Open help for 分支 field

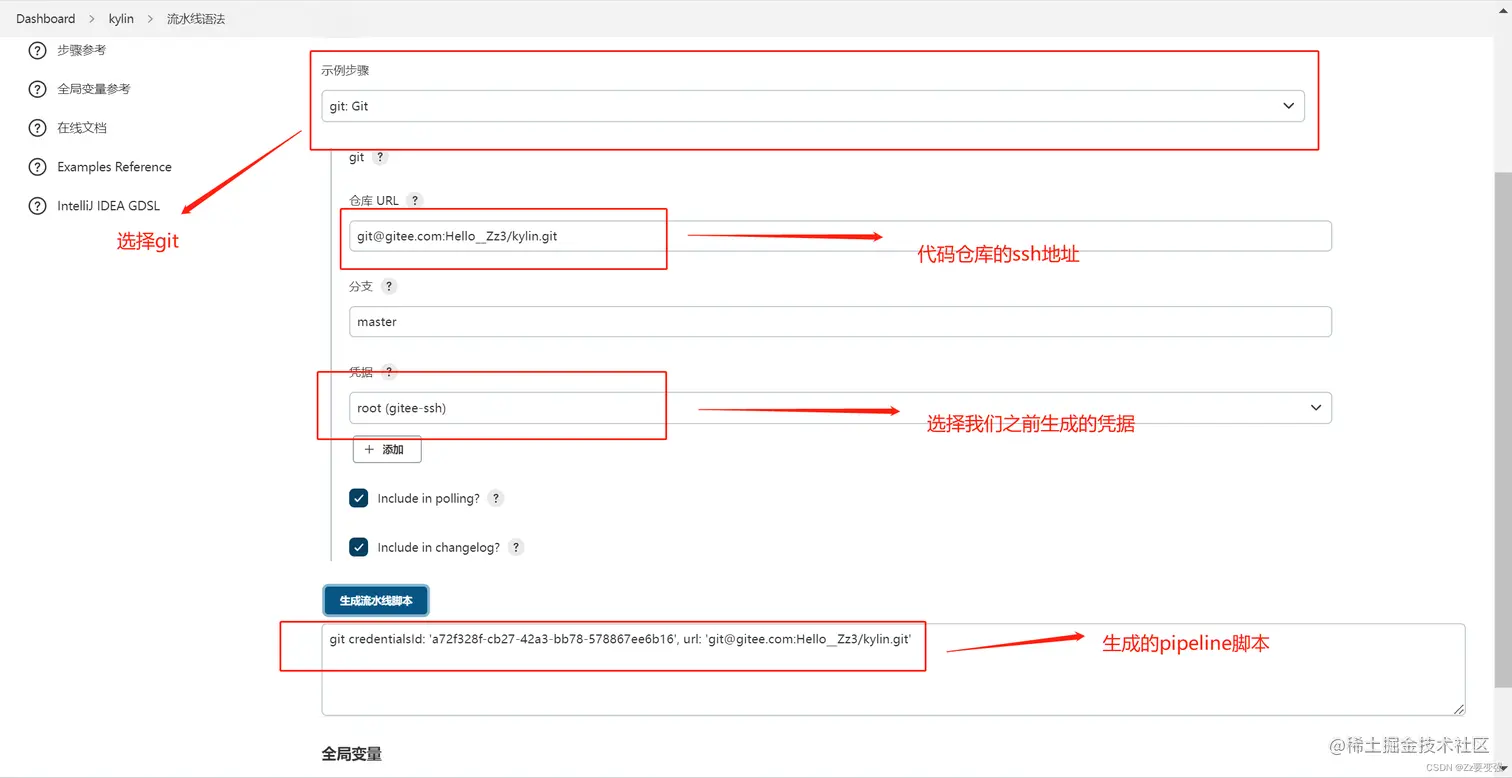[389, 286]
